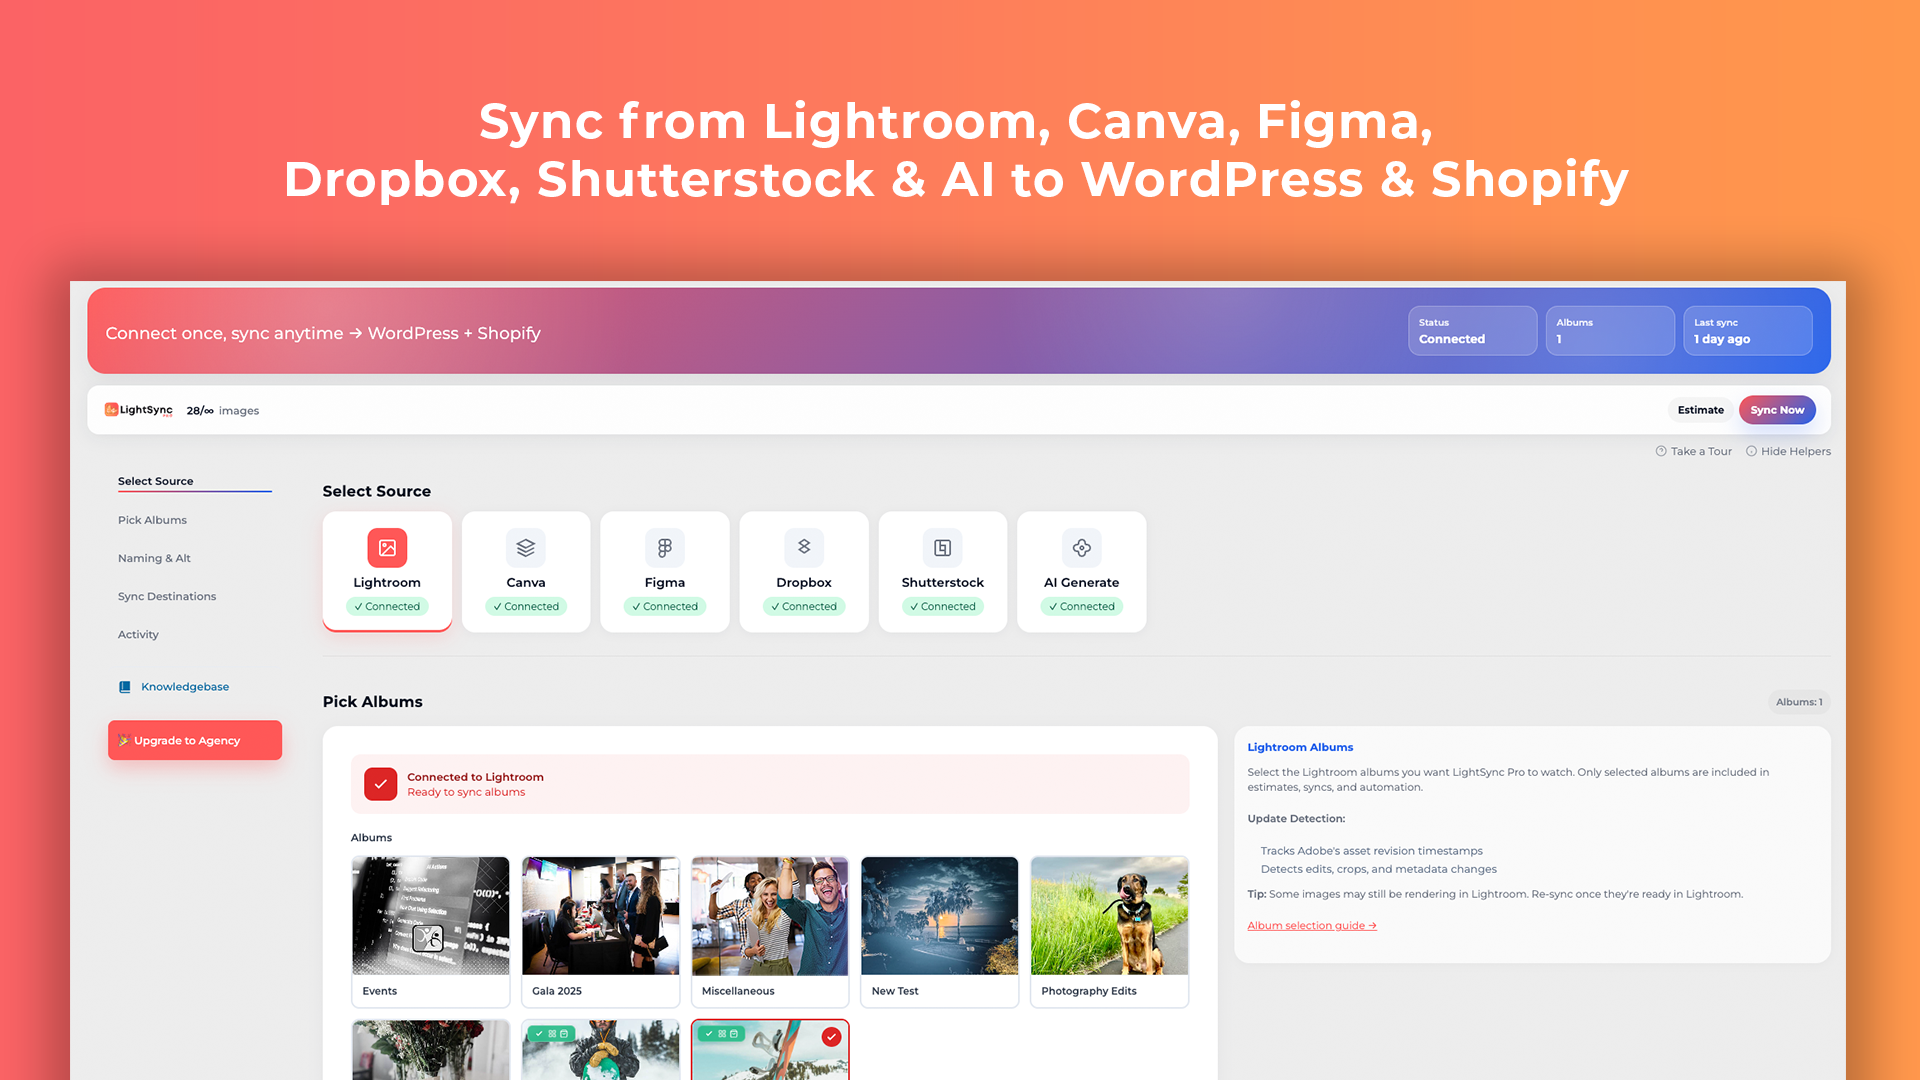This screenshot has width=1920, height=1080.
Task: Click the AI Generate Connected badge
Action: coord(1082,606)
